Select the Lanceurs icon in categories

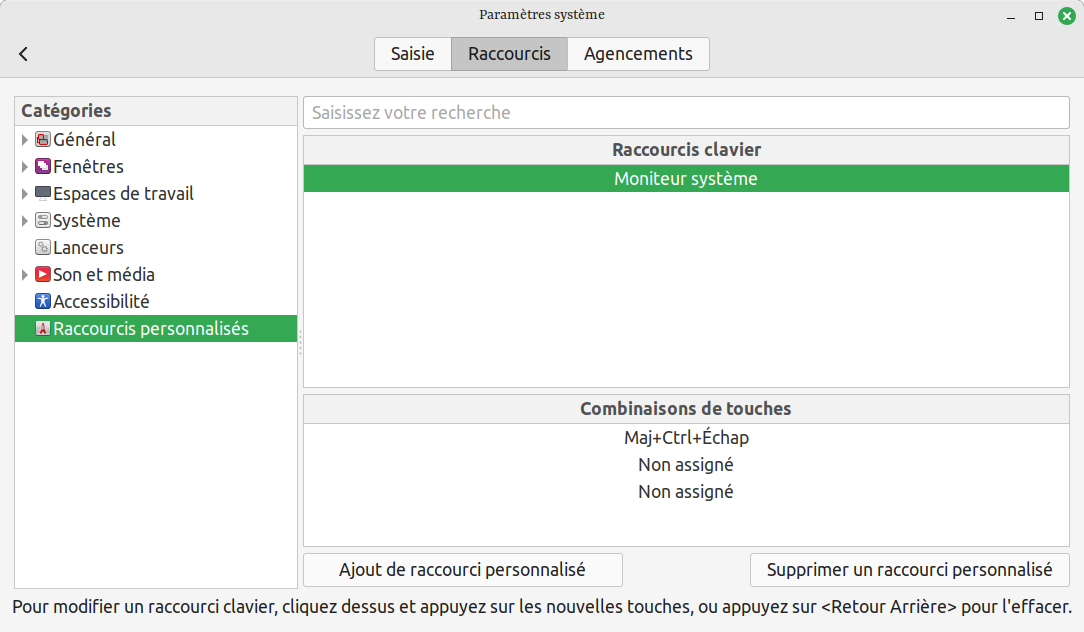click(43, 248)
